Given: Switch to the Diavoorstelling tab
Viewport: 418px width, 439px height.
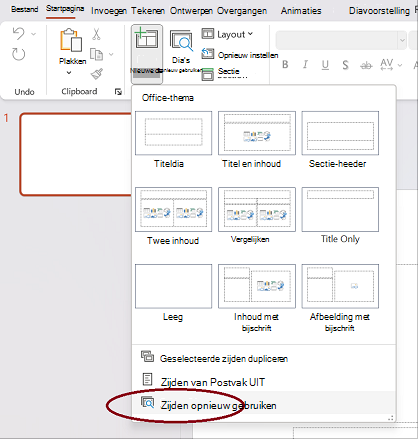Looking at the screenshot, I should (x=379, y=11).
